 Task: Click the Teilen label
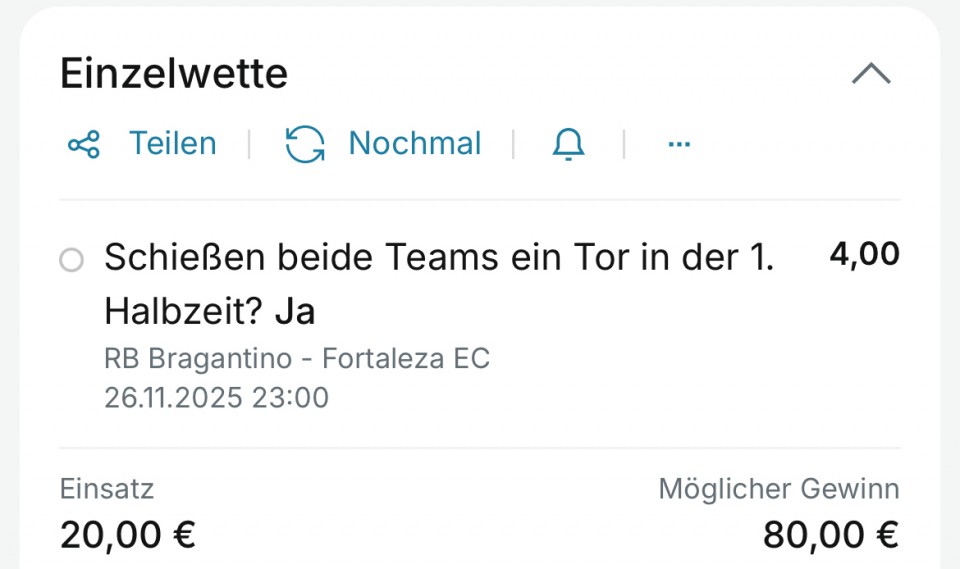(172, 144)
